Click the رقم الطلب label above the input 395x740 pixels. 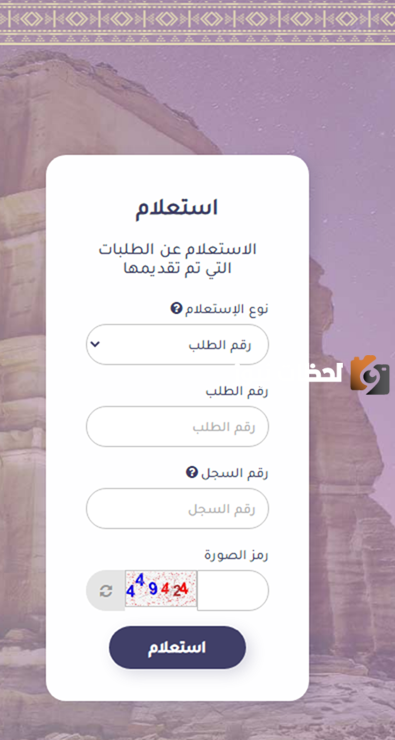237,391
